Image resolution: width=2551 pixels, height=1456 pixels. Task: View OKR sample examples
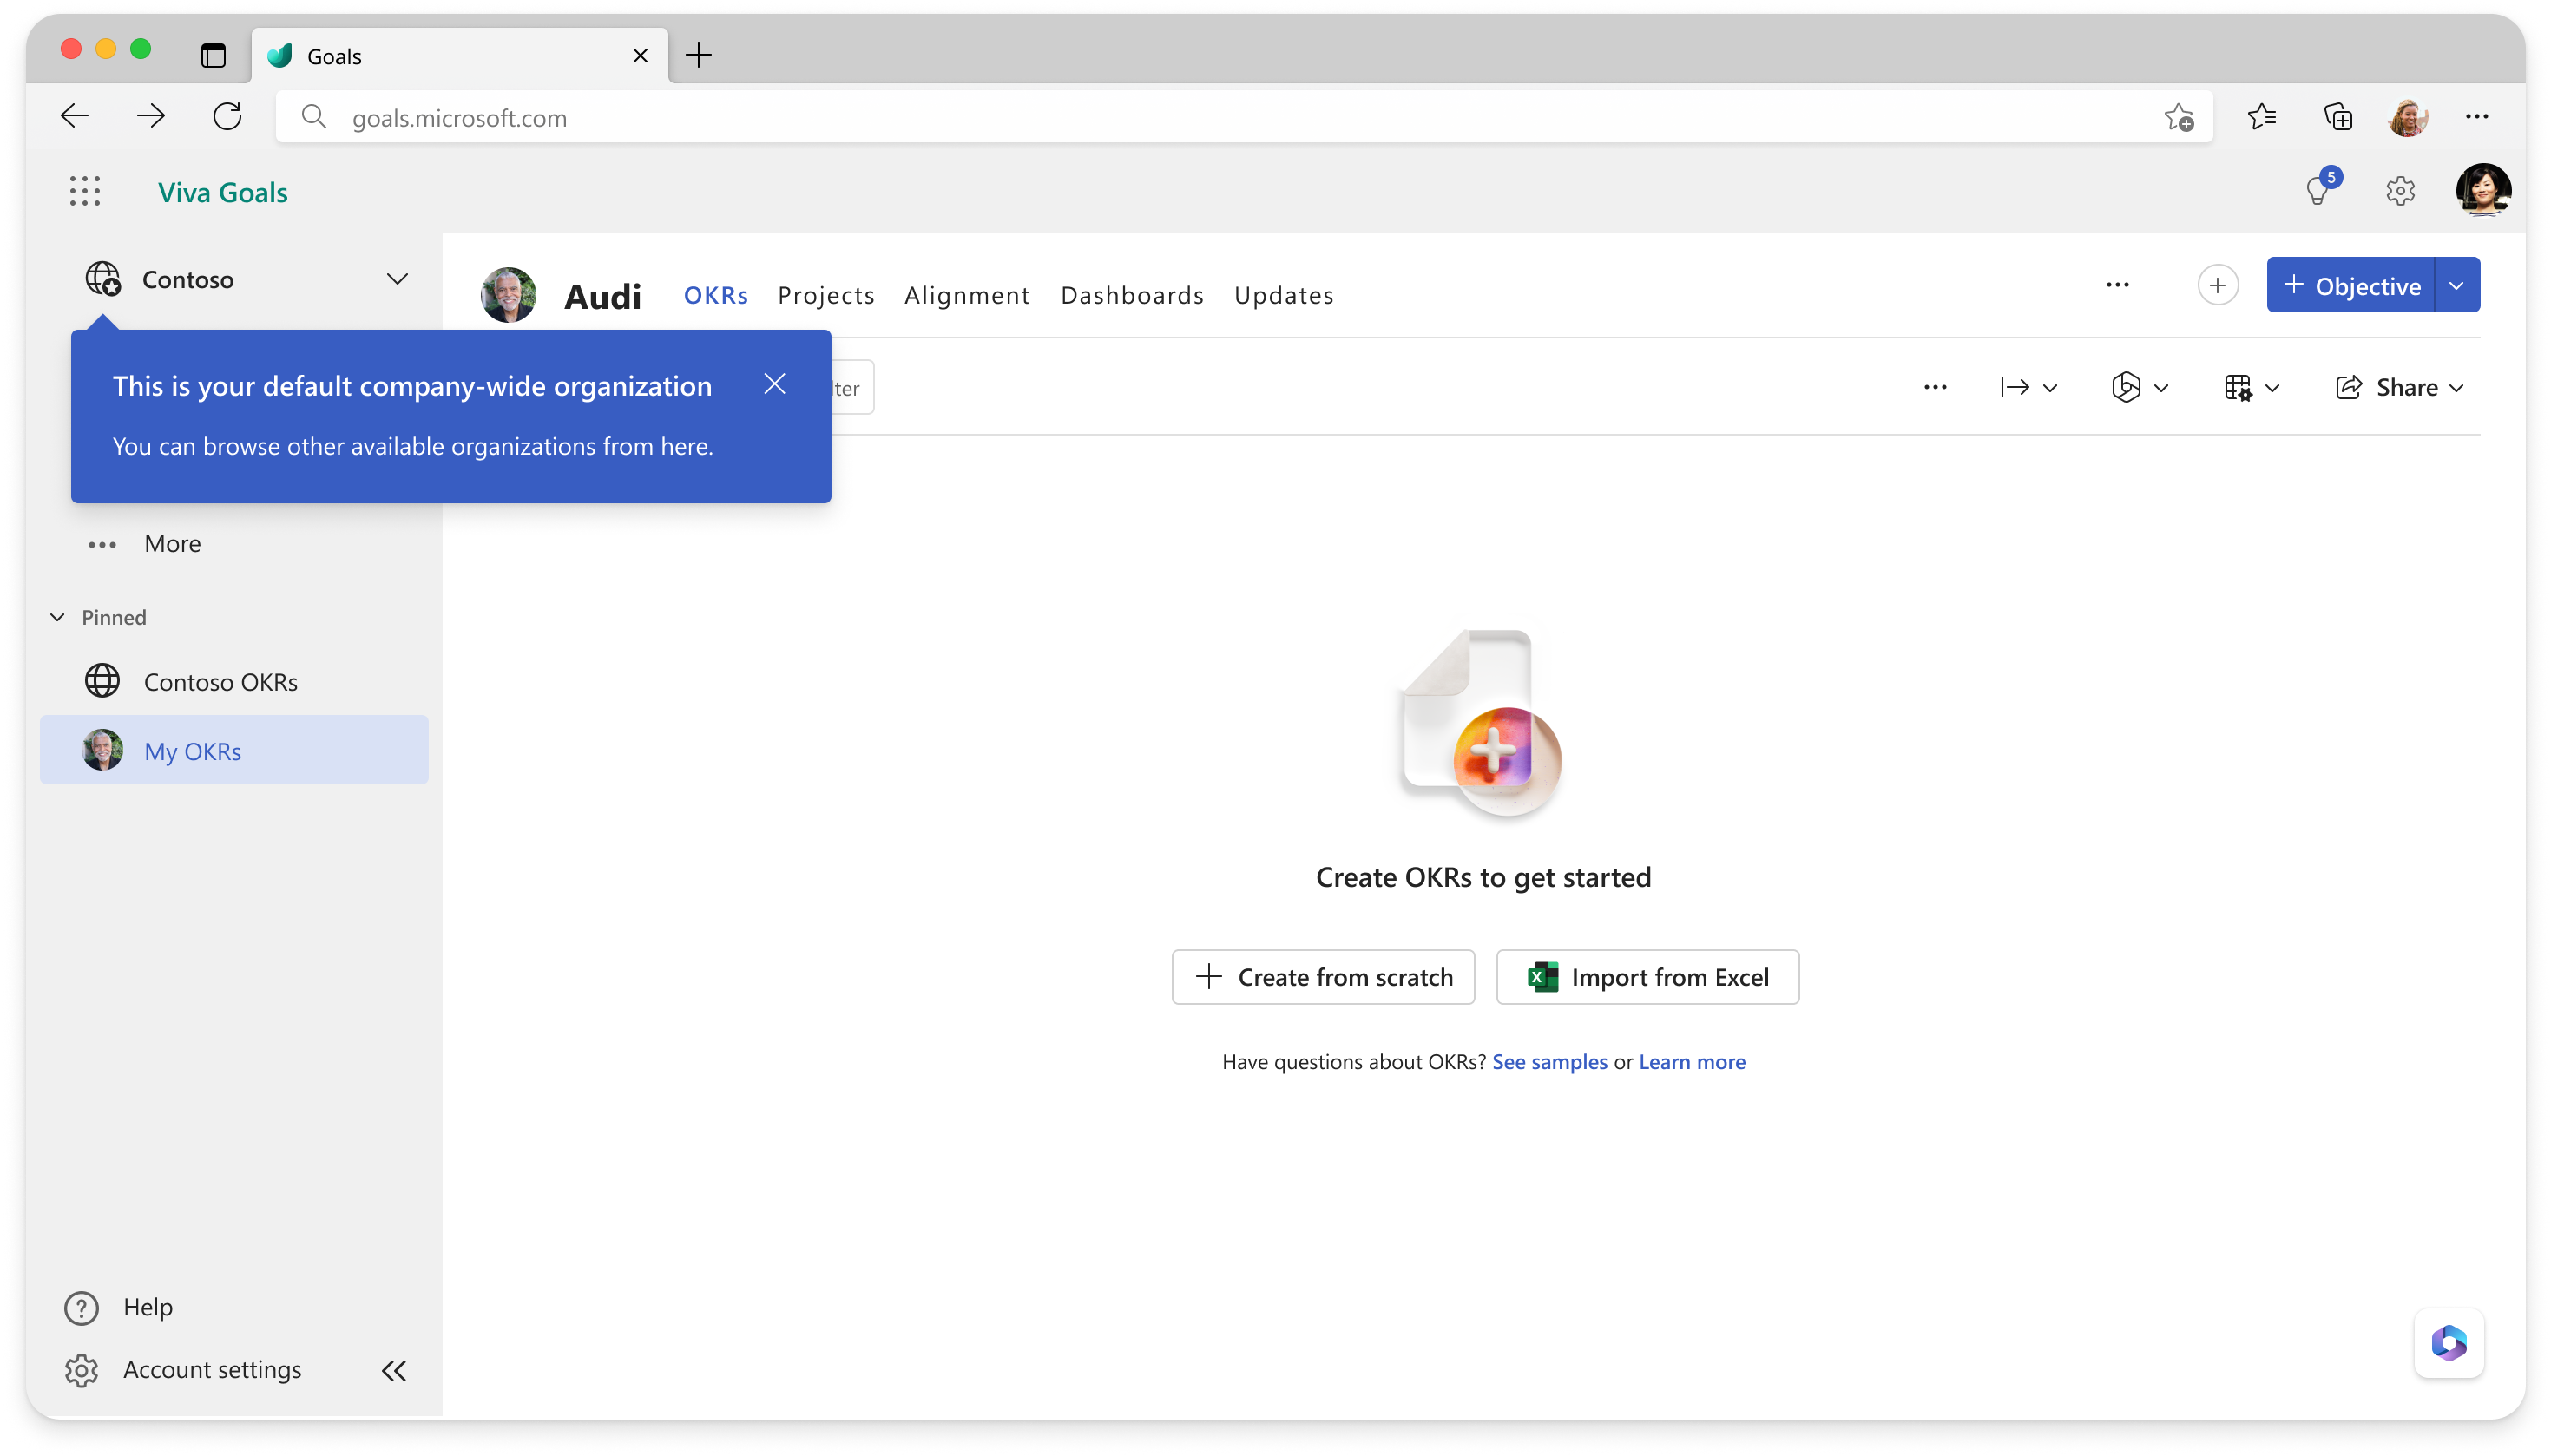[1548, 1060]
